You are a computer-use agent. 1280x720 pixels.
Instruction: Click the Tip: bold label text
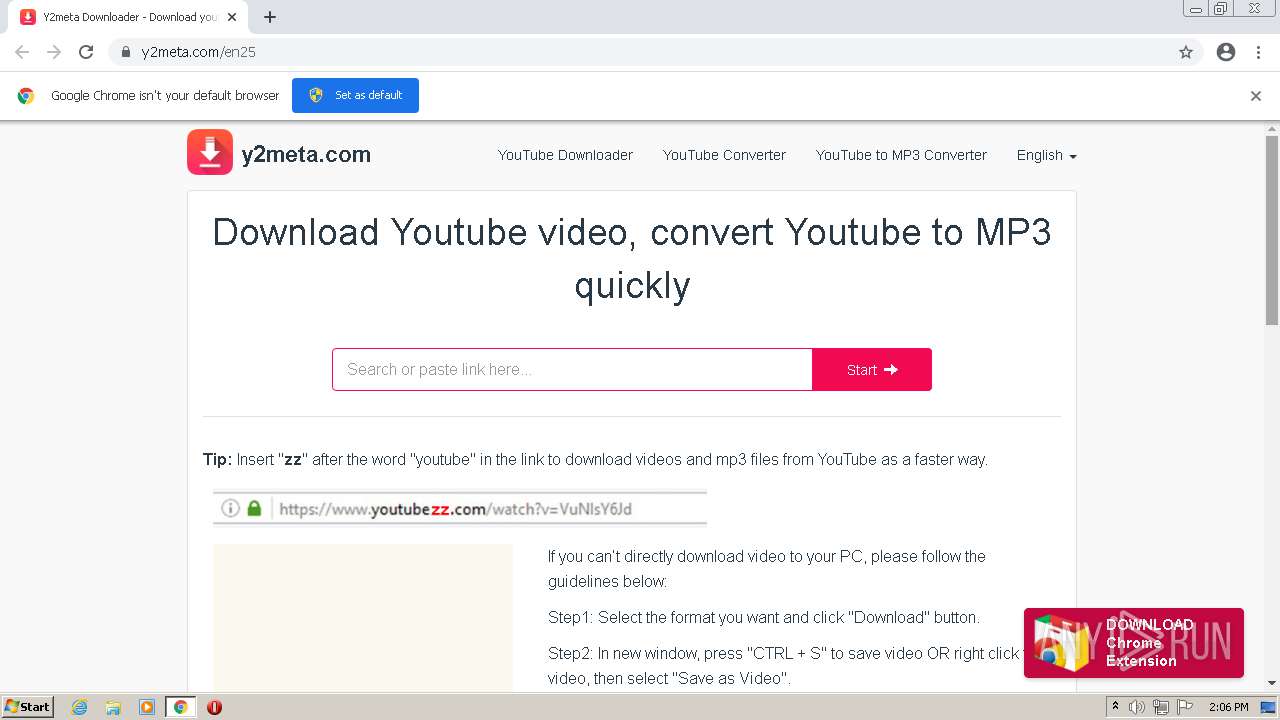tap(217, 460)
